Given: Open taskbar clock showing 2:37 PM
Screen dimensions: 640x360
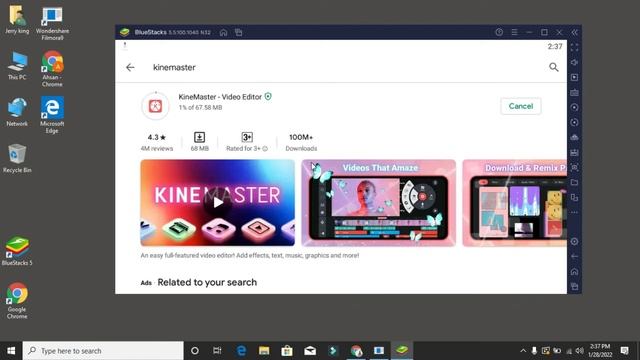Looking at the screenshot, I should (x=600, y=351).
